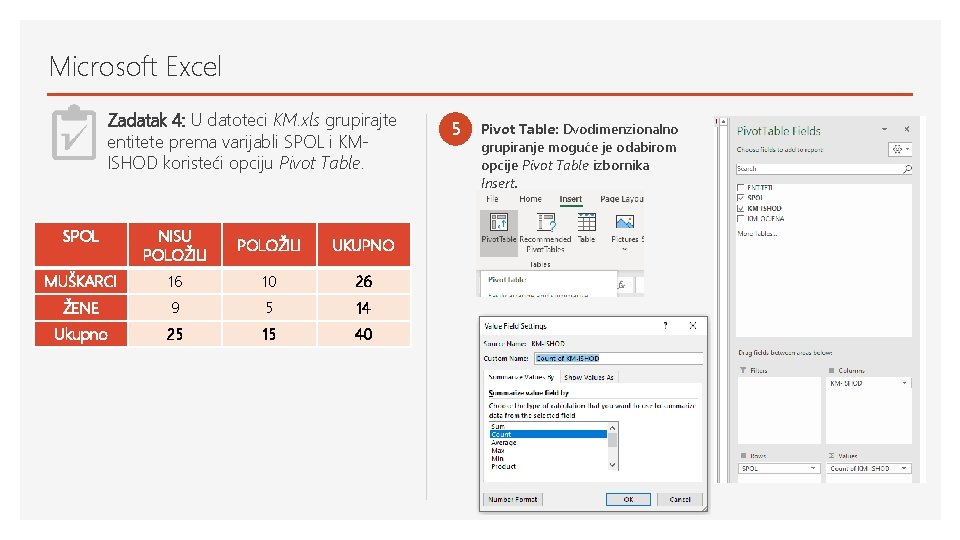Check the KM-OCJENA field checkbox
Viewport: 960px width, 540px height.
click(x=740, y=219)
